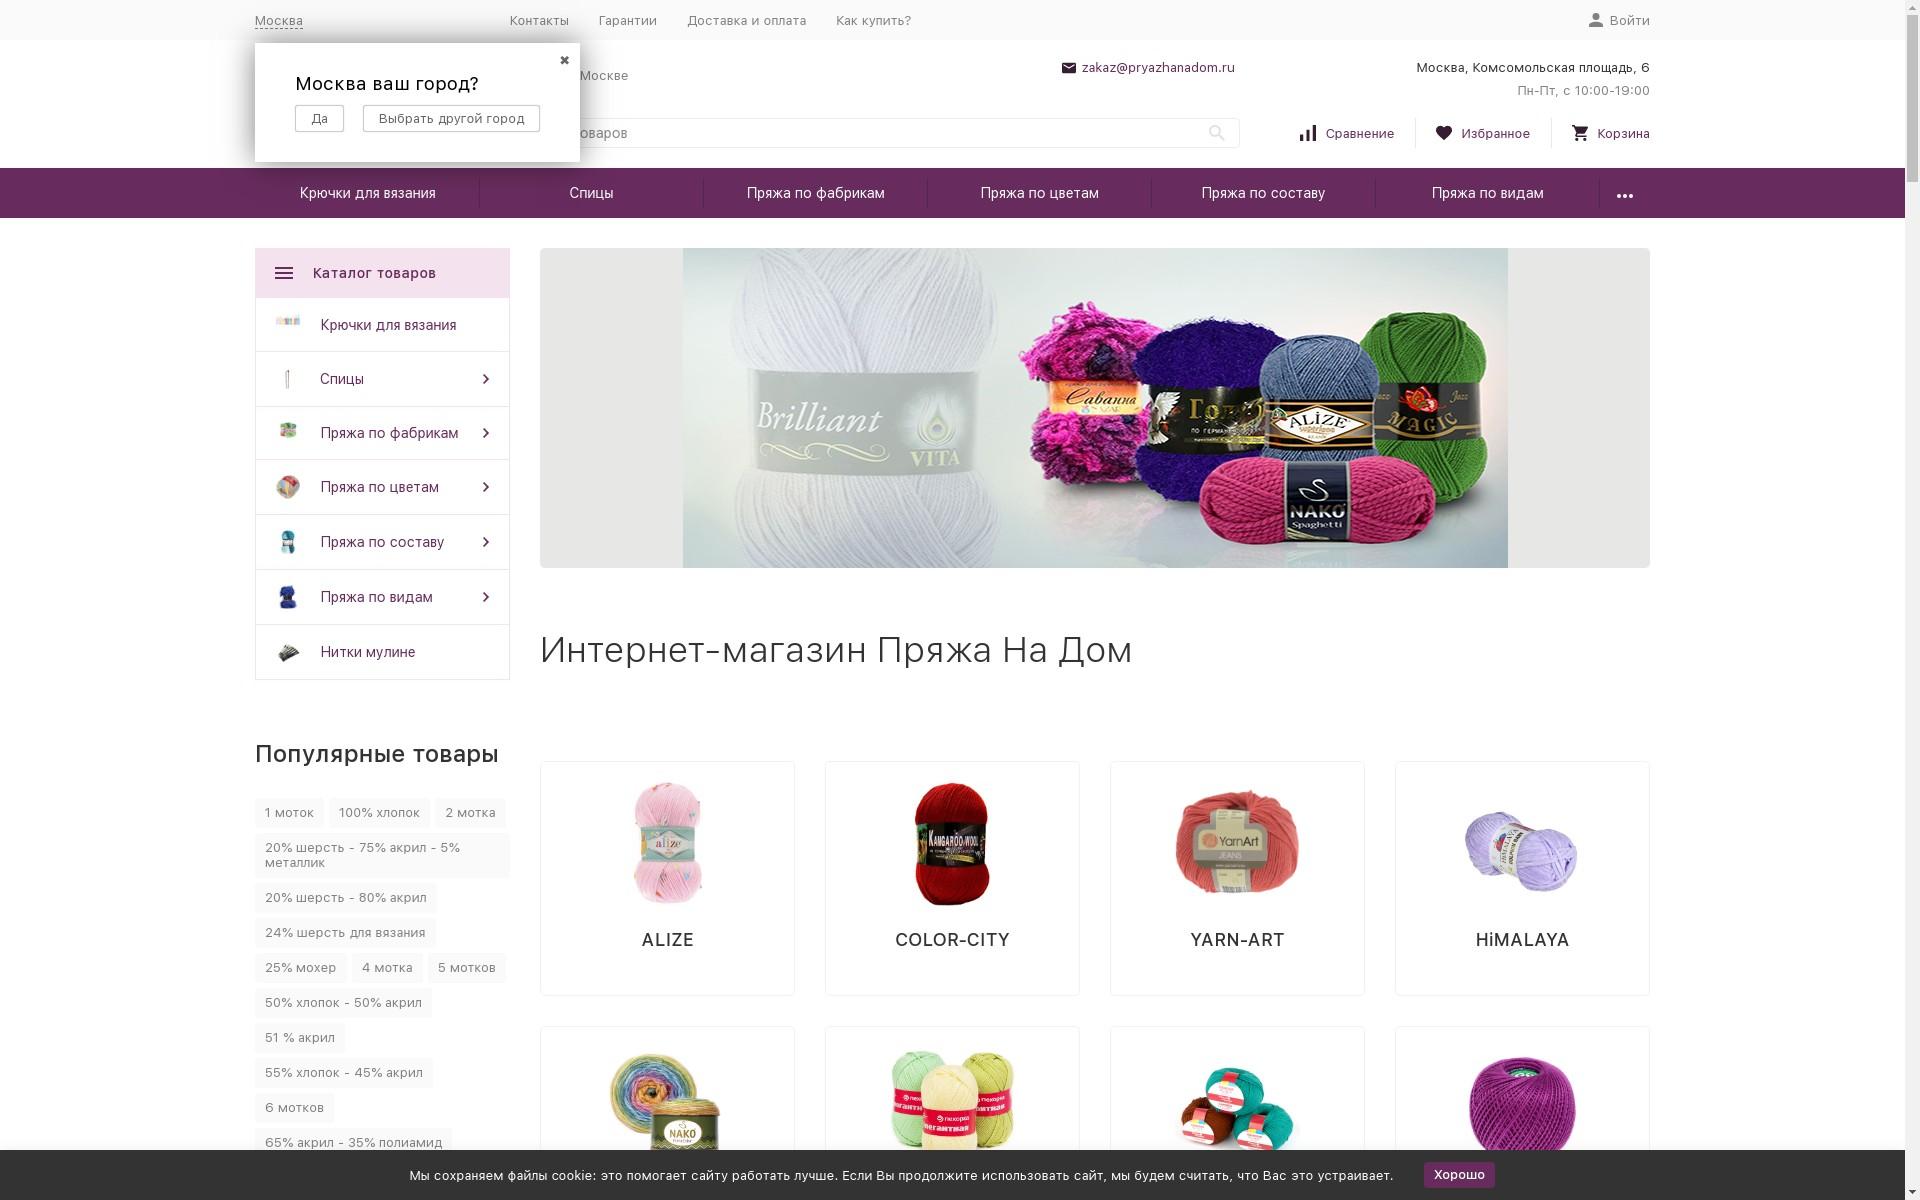Click the catalog hamburger menu icon
1920x1200 pixels.
[x=284, y=273]
